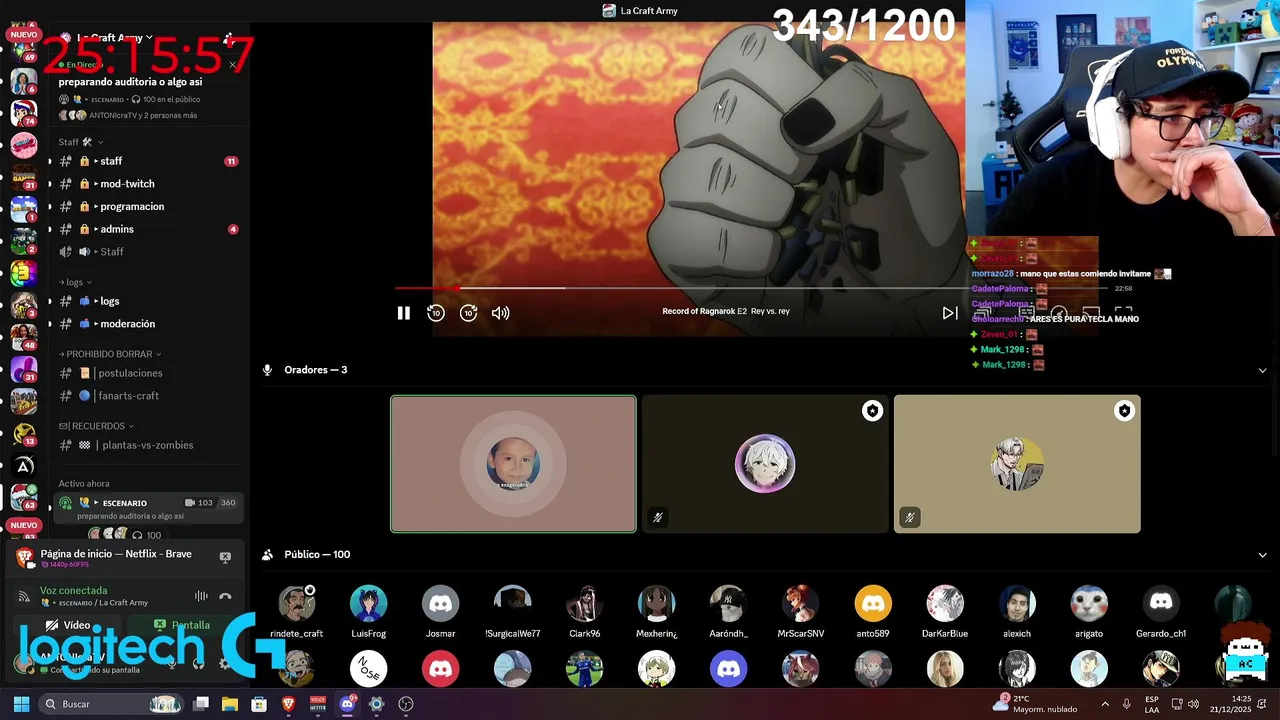1280x720 pixels.
Task: Open the moderación channel
Action: (146, 324)
